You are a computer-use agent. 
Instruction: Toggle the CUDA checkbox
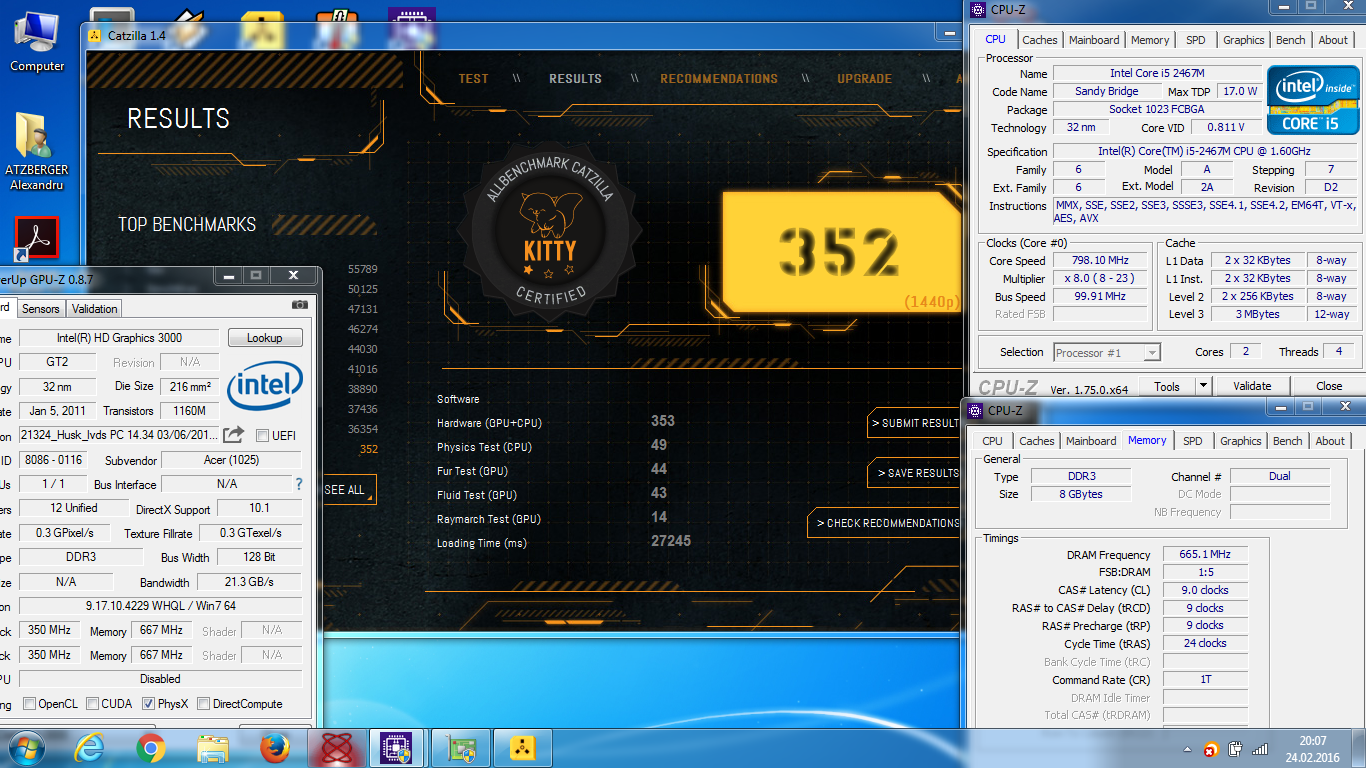tap(92, 704)
